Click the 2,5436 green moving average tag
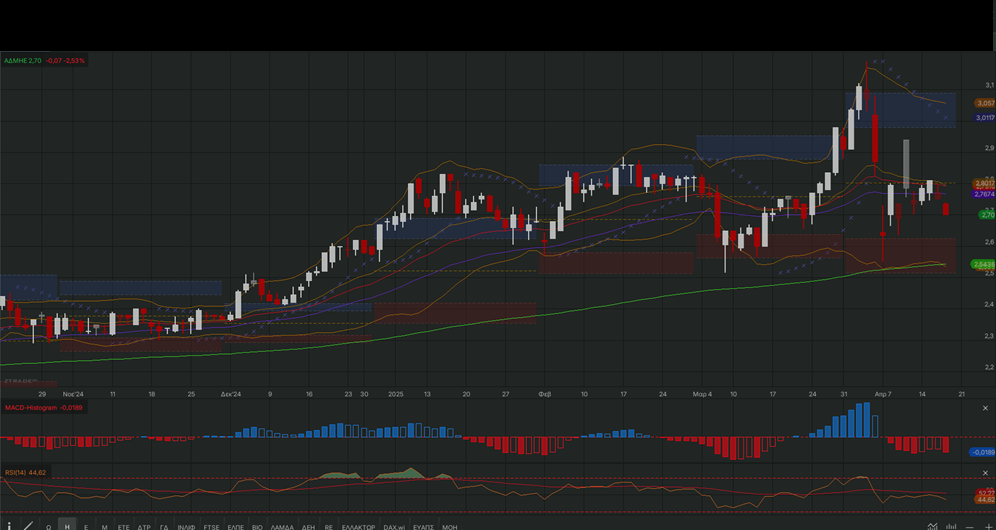This screenshot has width=996, height=530. point(984,264)
